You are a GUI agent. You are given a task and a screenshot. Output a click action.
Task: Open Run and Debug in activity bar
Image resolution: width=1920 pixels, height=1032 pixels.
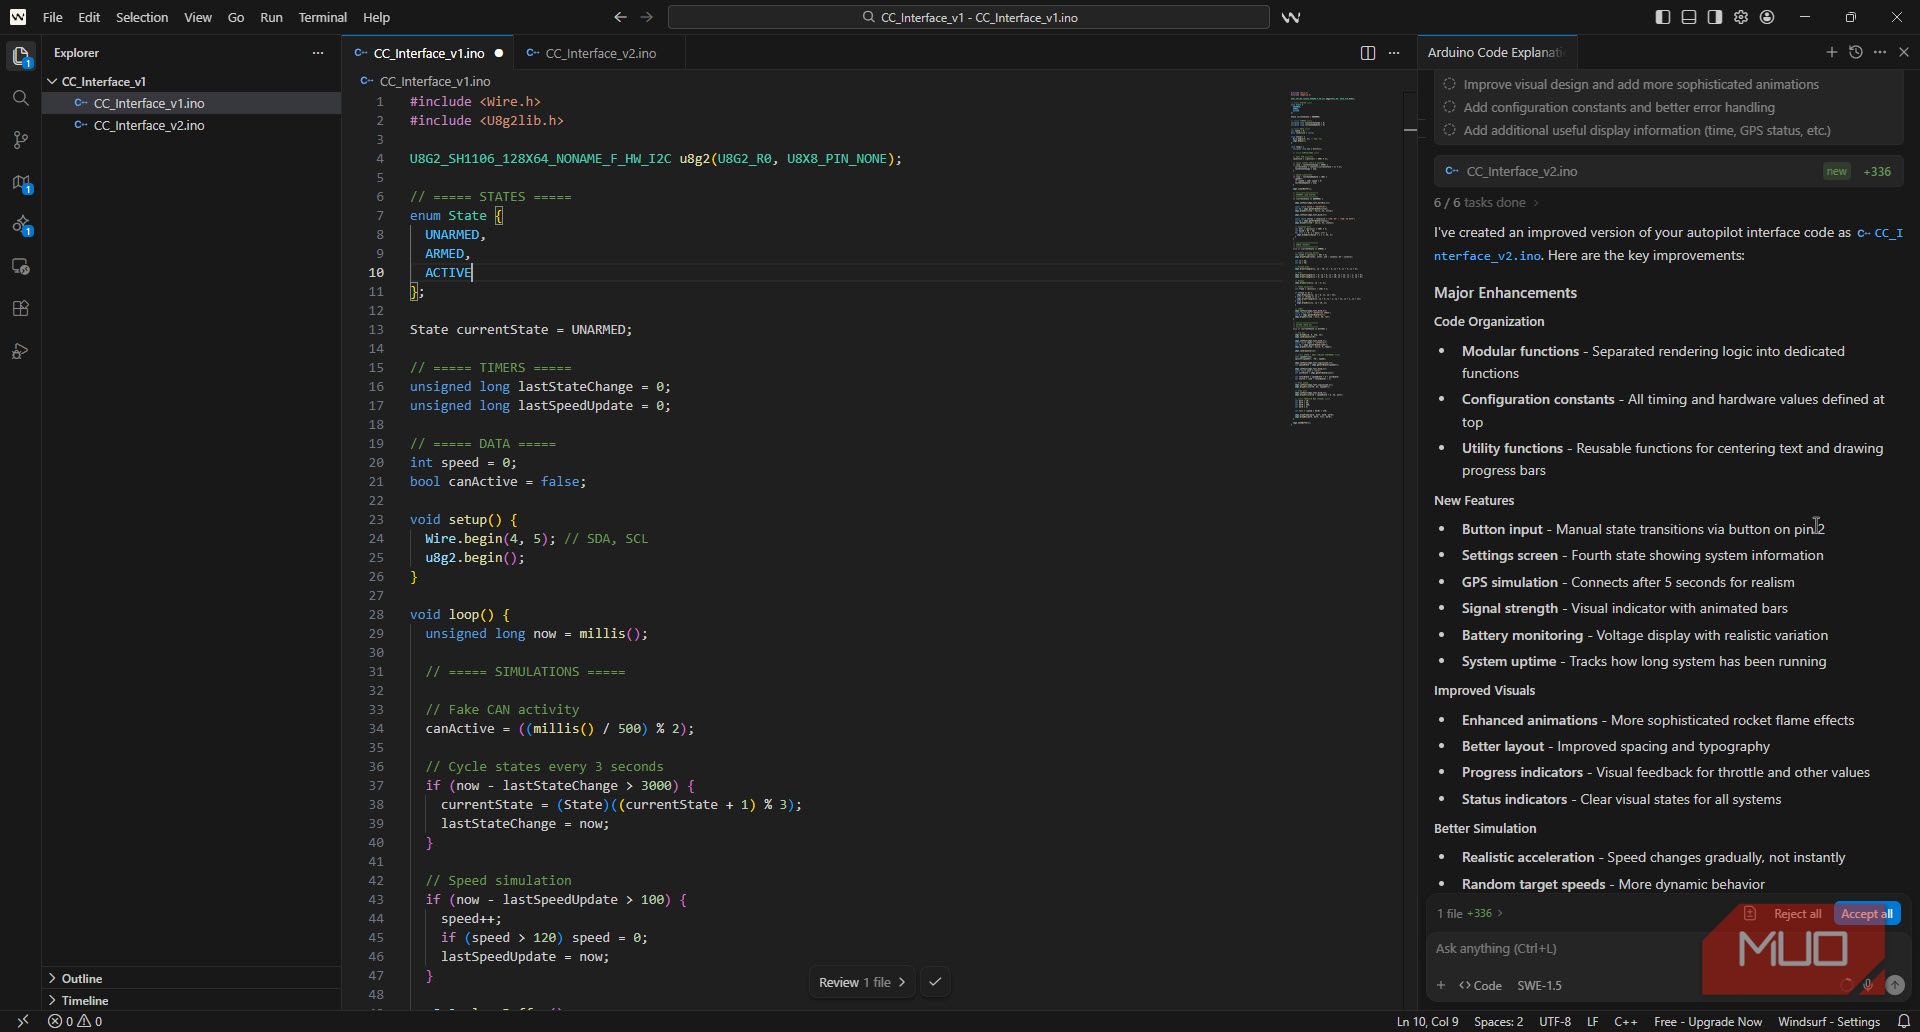(20, 351)
